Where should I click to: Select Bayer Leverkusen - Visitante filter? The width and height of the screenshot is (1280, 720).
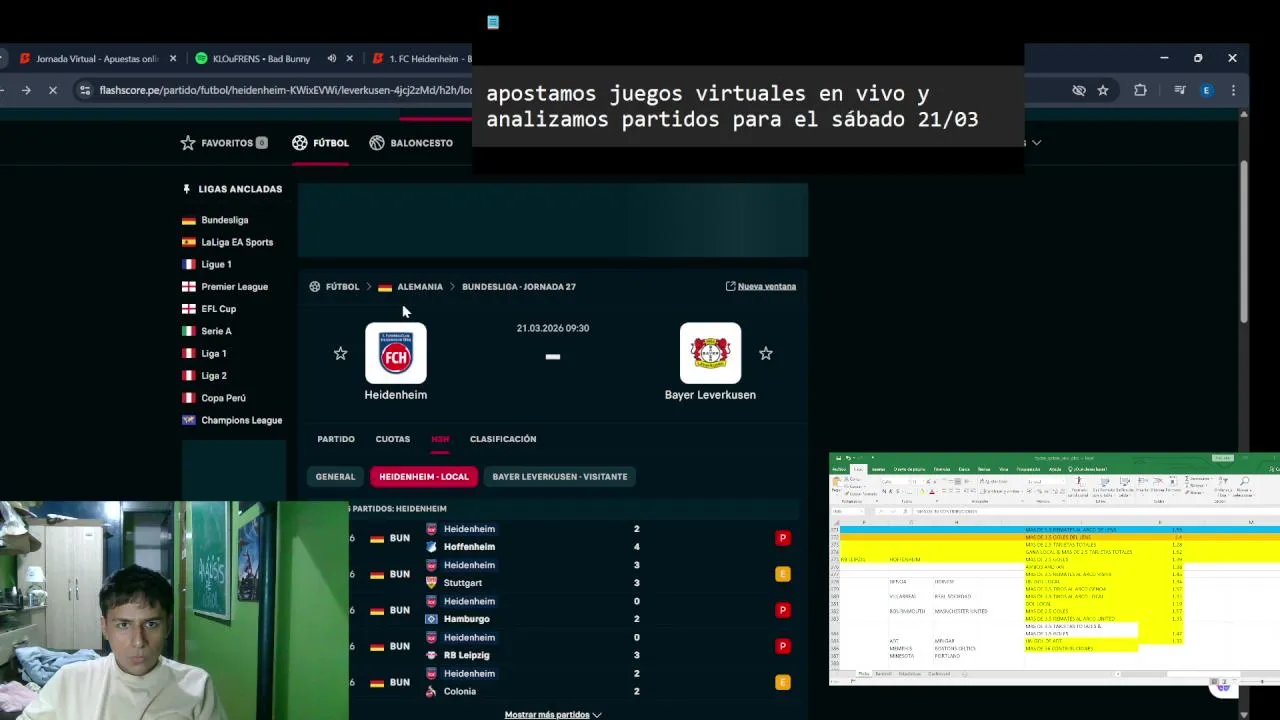tap(560, 477)
